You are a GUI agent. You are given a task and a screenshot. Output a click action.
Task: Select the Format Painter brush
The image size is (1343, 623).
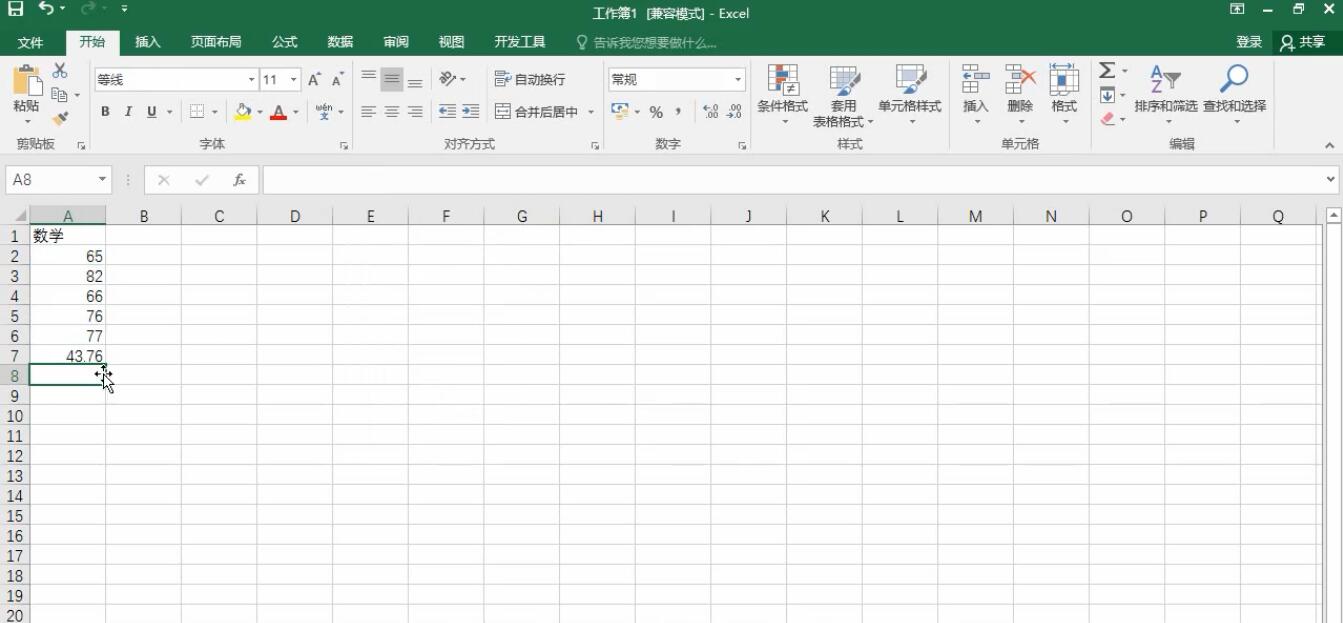click(60, 118)
